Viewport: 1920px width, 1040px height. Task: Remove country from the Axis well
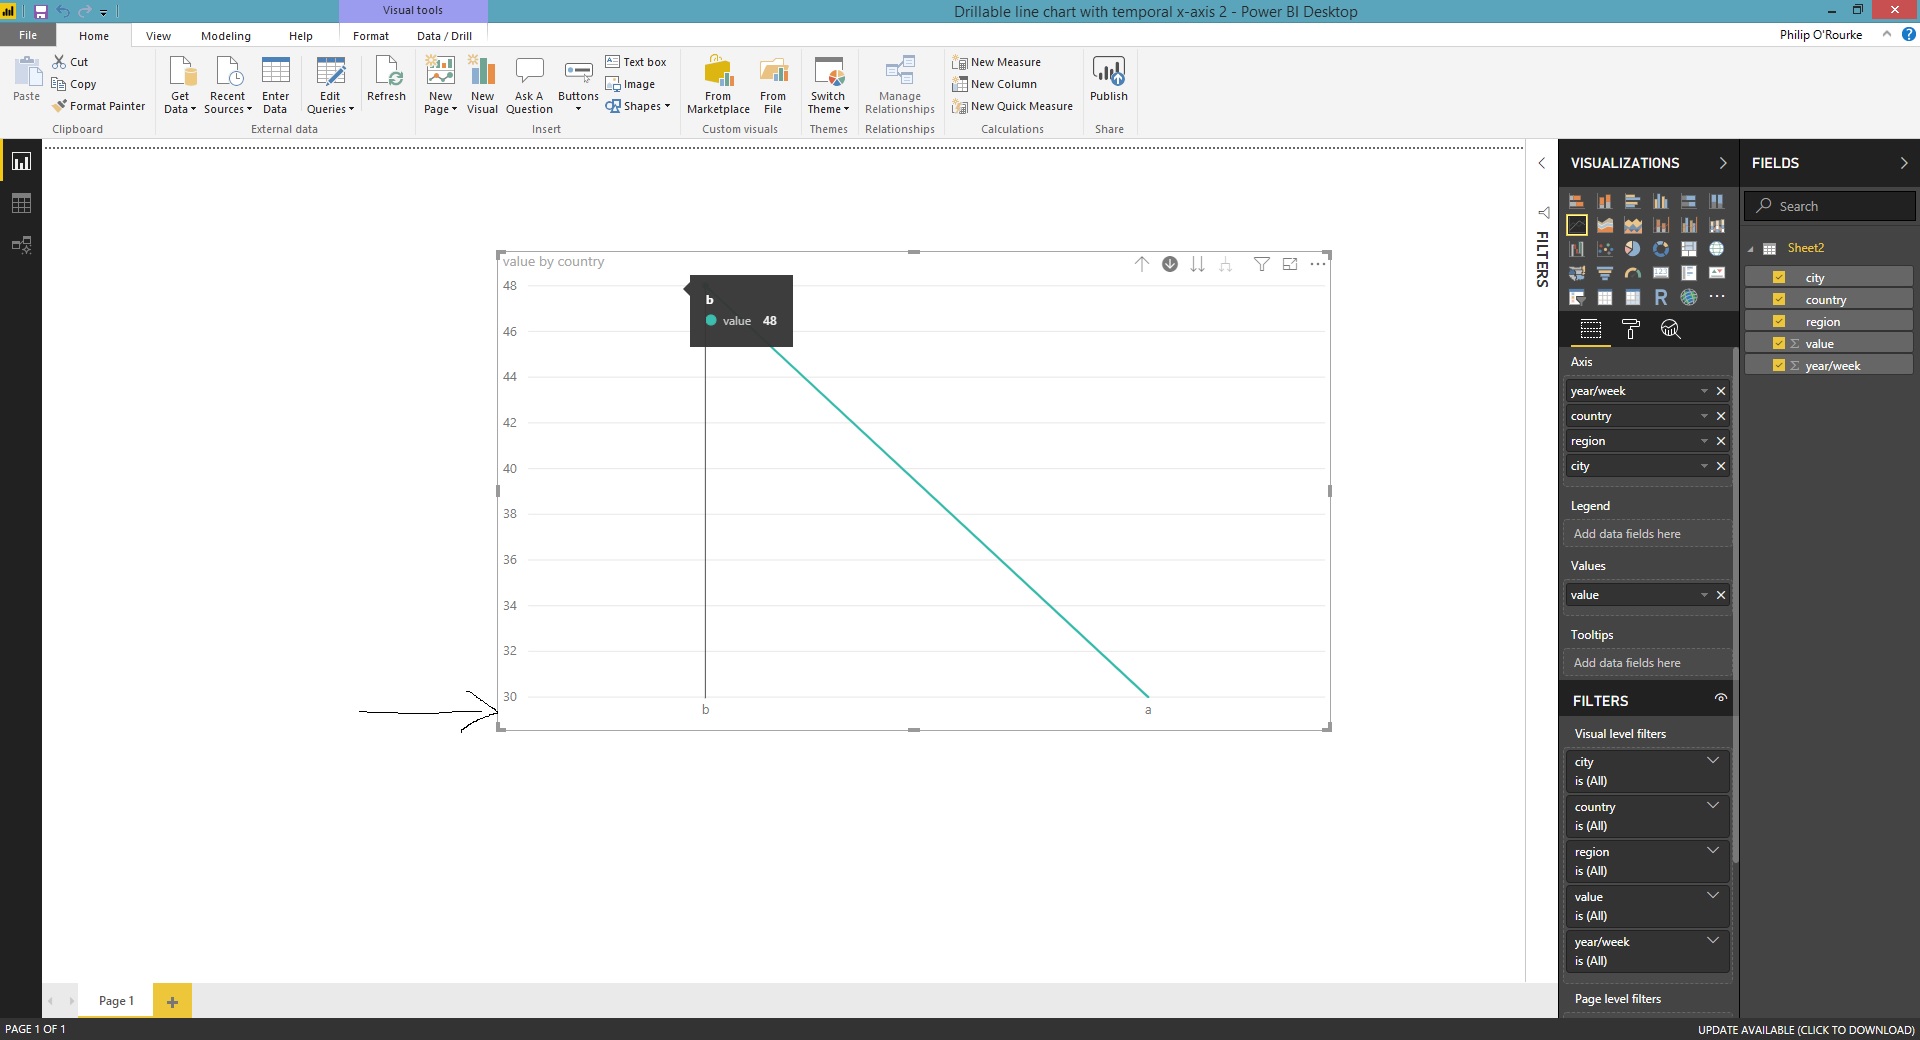[1721, 416]
